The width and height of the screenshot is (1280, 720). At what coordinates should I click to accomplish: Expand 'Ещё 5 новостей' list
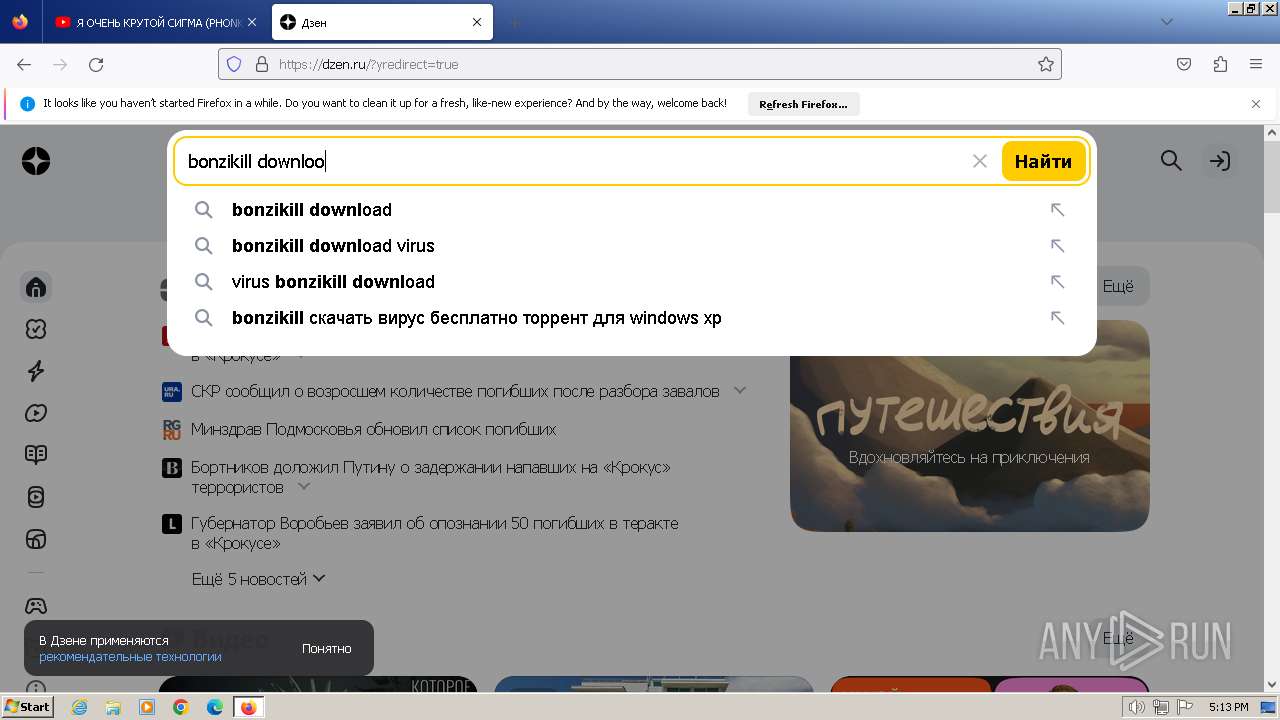[x=259, y=579]
